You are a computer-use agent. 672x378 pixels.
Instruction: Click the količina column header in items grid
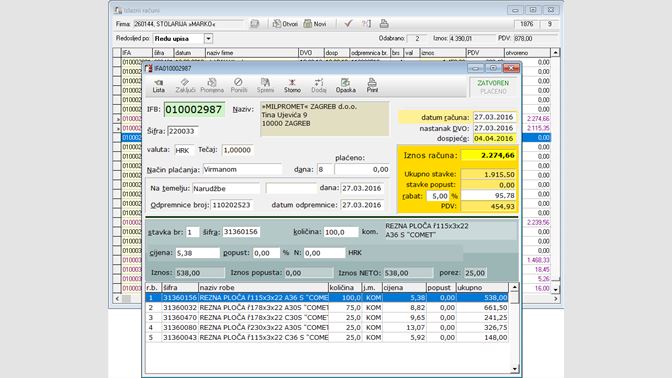coord(345,288)
